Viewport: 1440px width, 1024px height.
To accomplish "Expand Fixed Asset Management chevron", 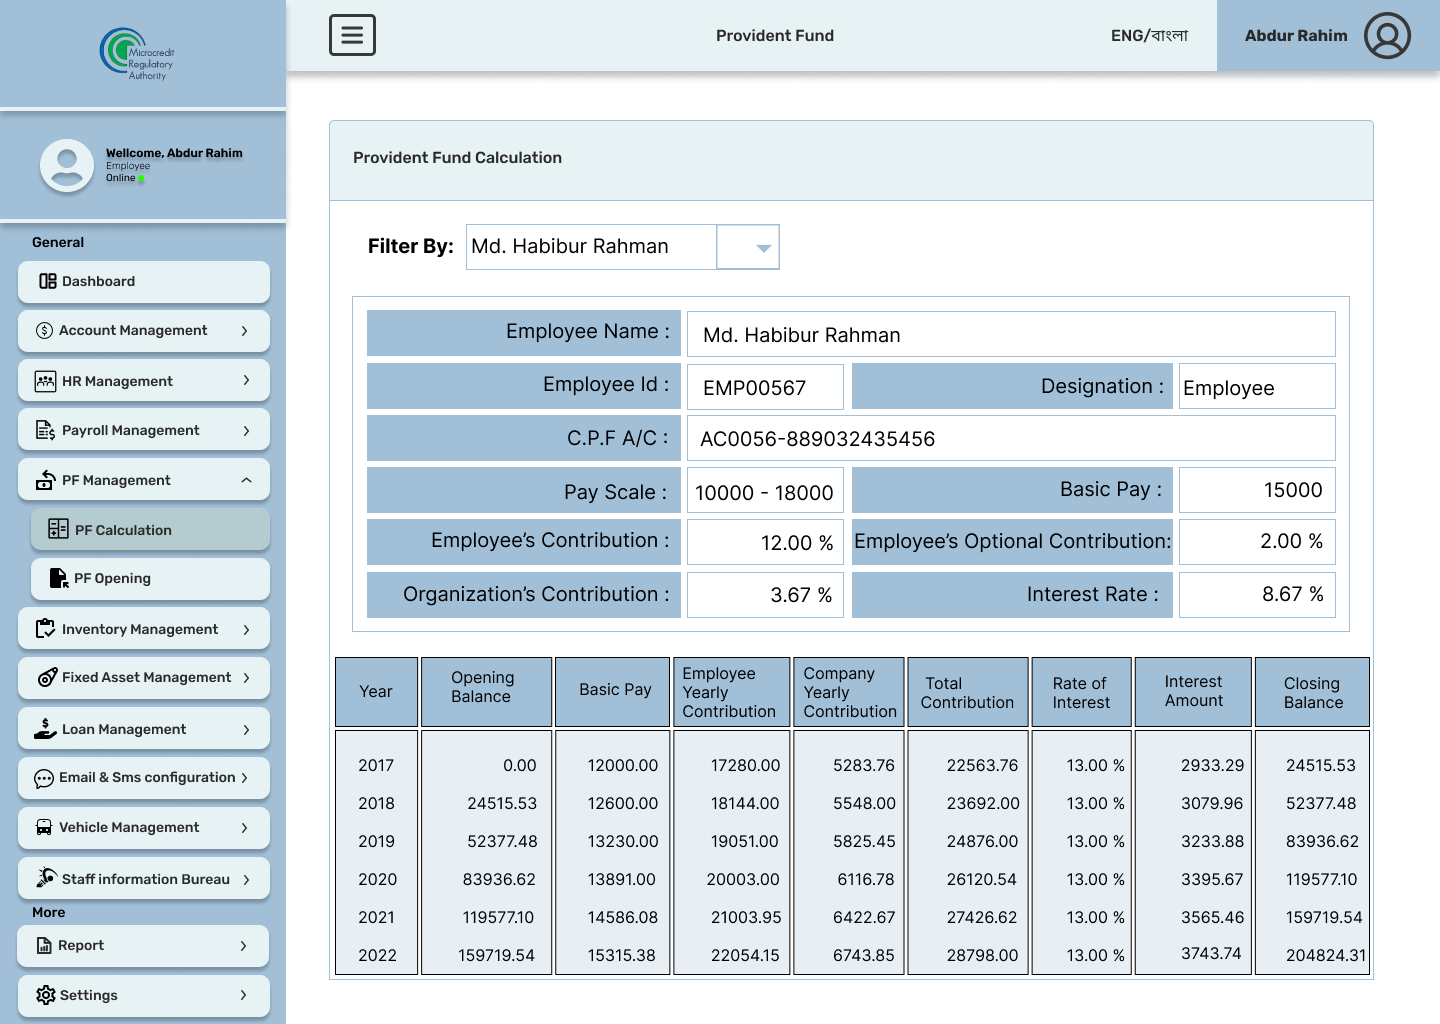I will (246, 677).
